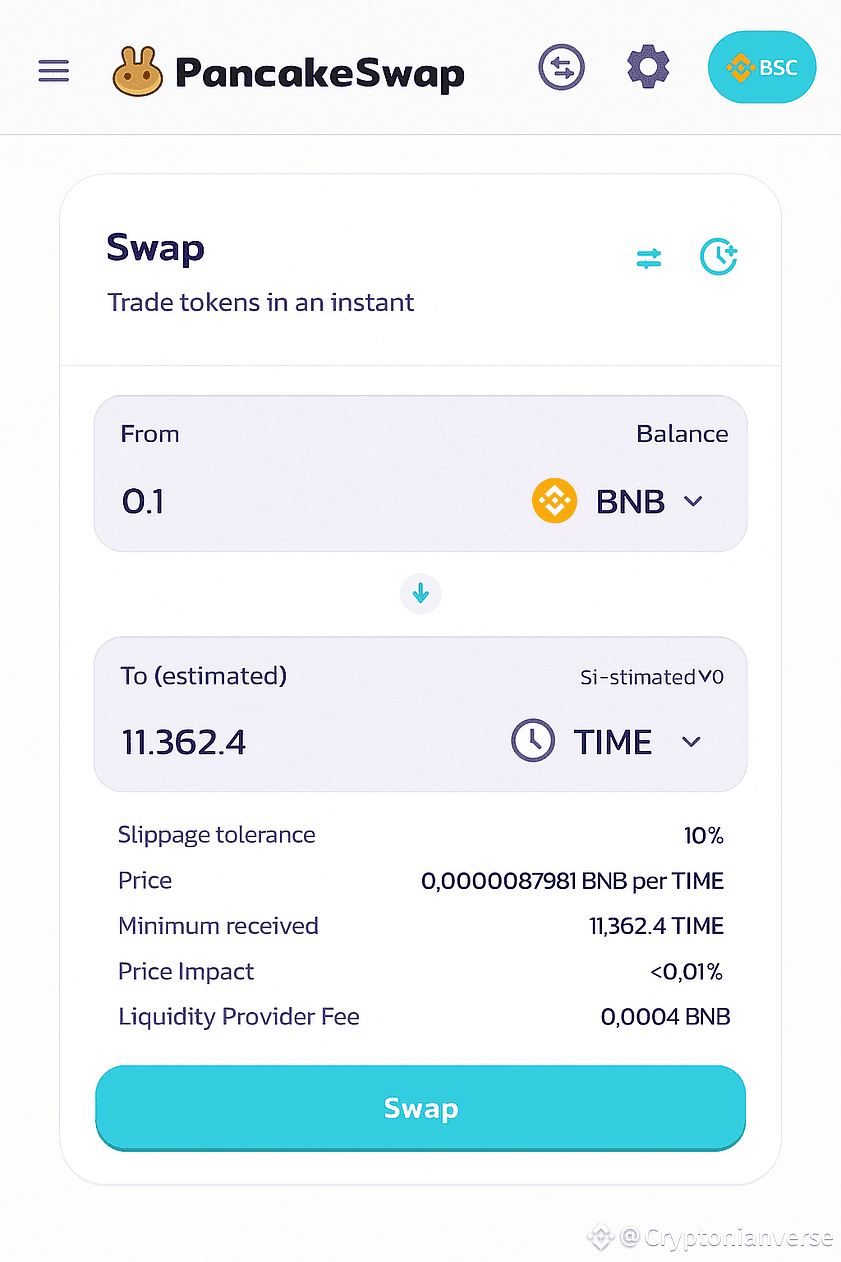
Task: Click the TIME token clock icon
Action: point(533,742)
